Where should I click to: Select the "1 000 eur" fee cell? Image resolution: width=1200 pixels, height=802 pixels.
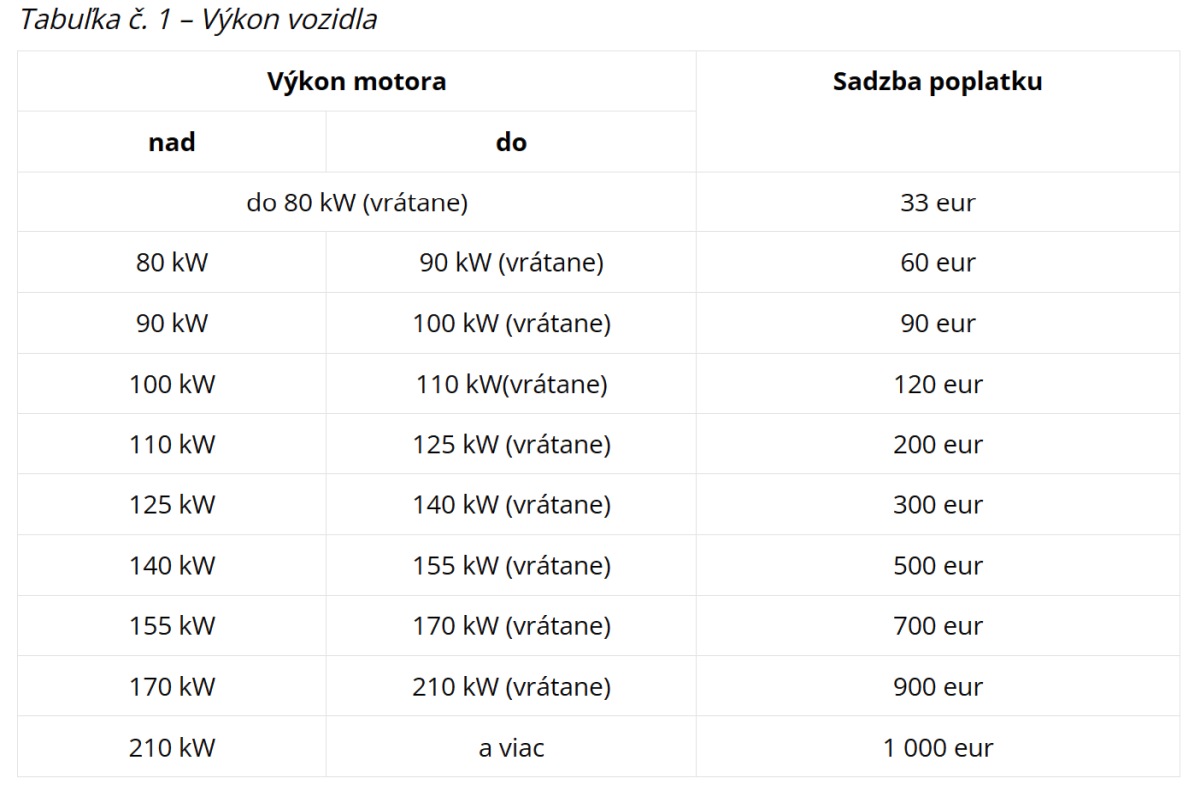(x=937, y=747)
